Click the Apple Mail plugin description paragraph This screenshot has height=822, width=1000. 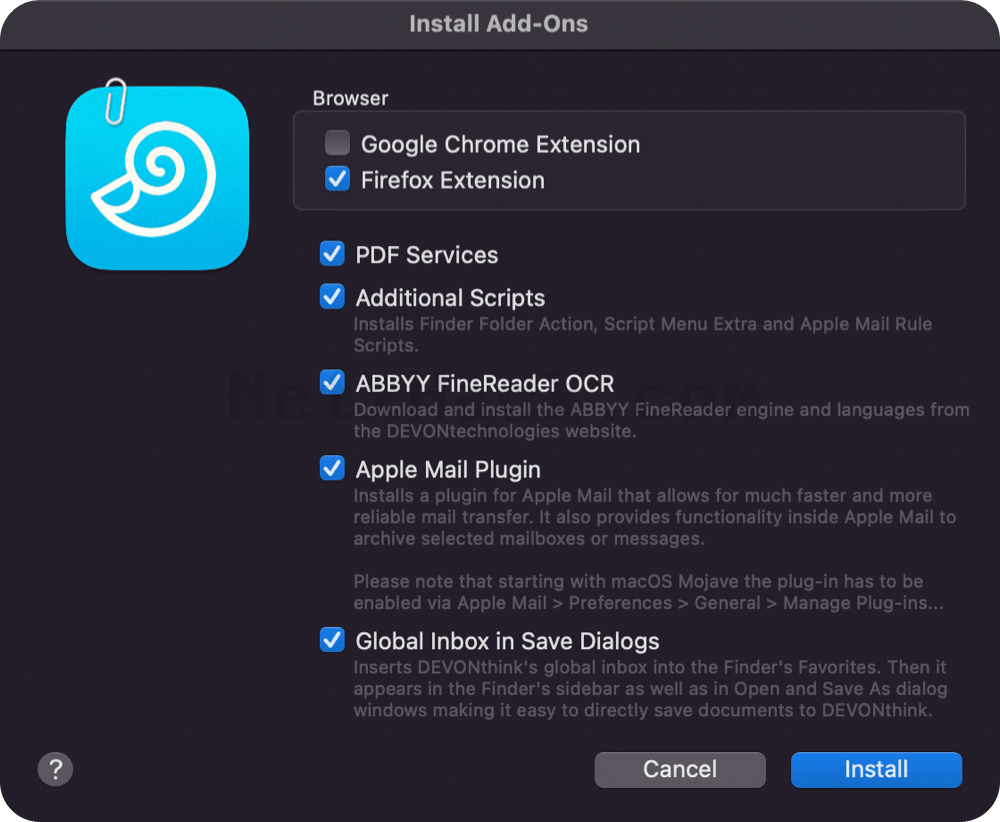click(x=655, y=517)
